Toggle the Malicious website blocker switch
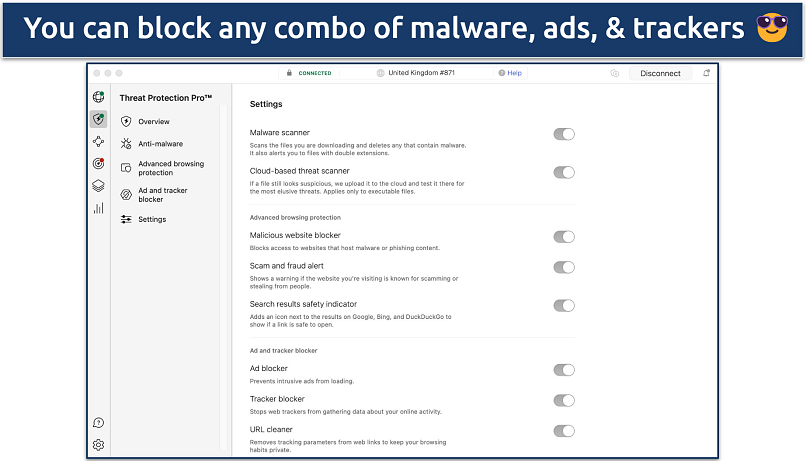Screen dimensions: 806x461 coord(564,236)
